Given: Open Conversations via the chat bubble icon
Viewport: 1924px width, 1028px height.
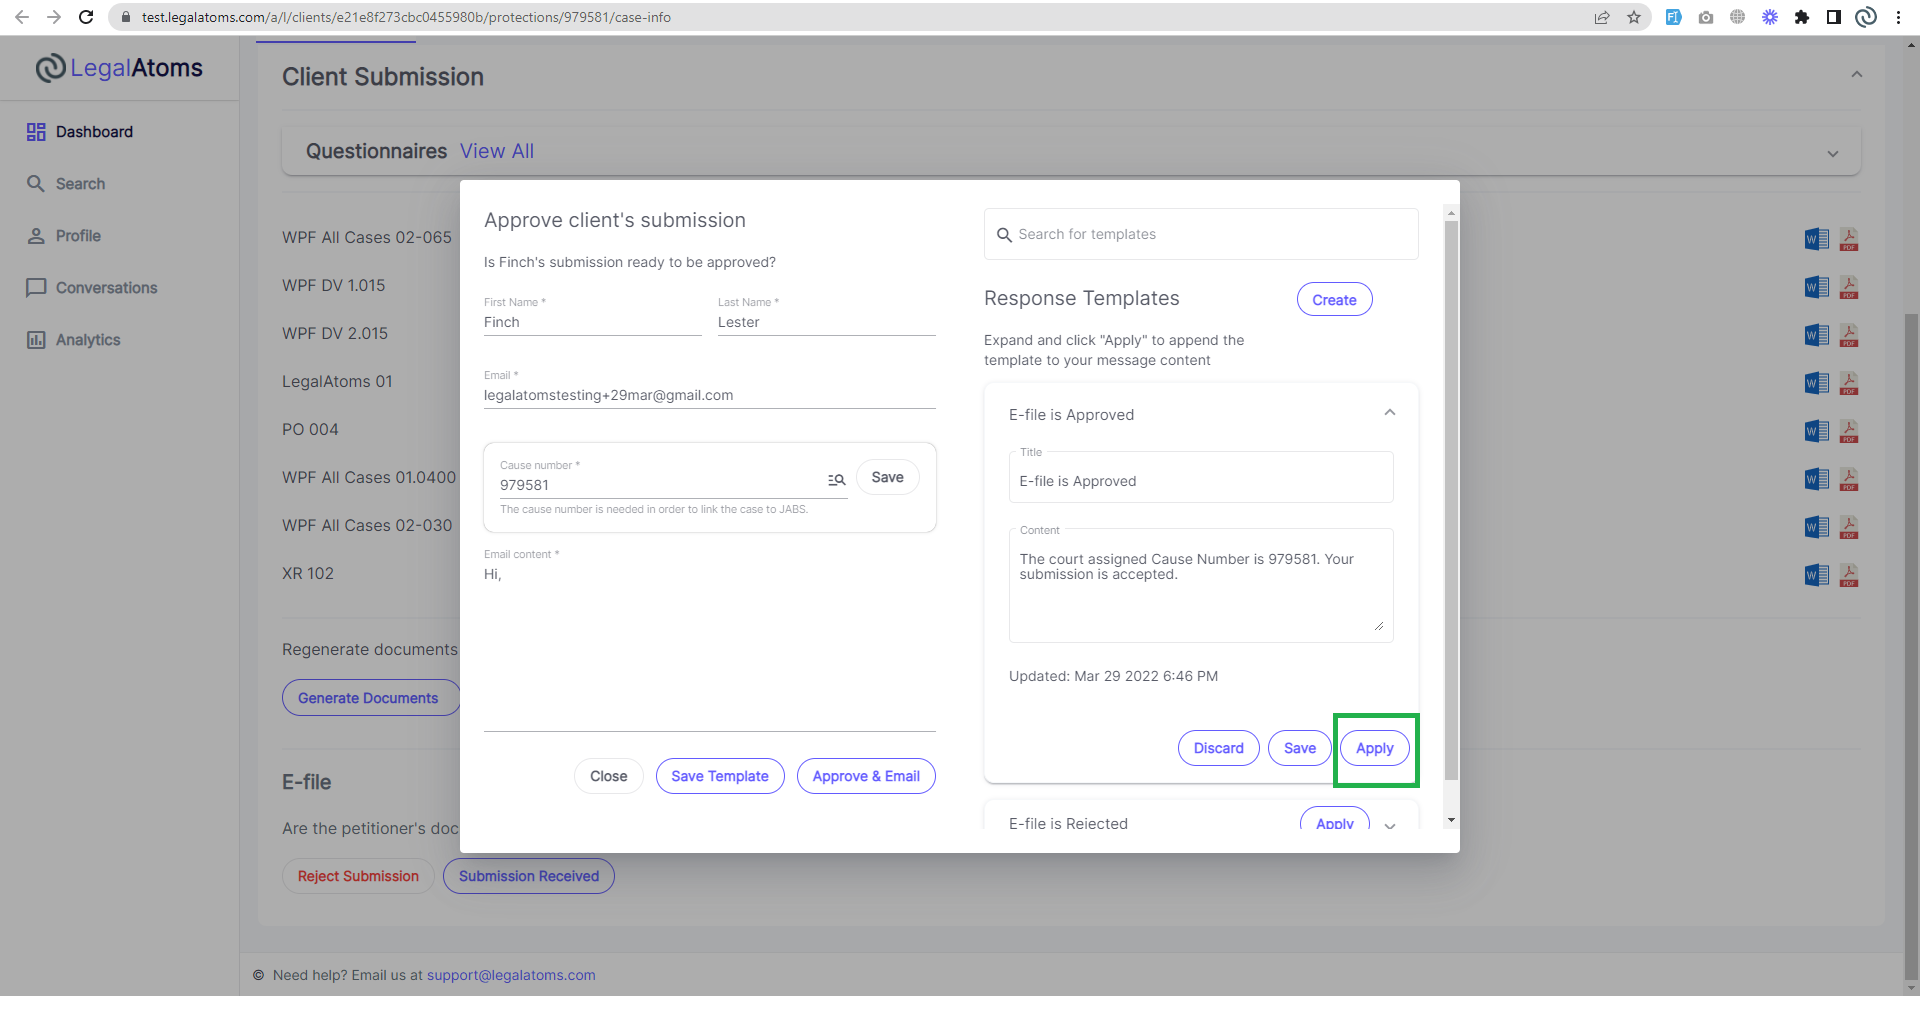Looking at the screenshot, I should click(x=37, y=288).
